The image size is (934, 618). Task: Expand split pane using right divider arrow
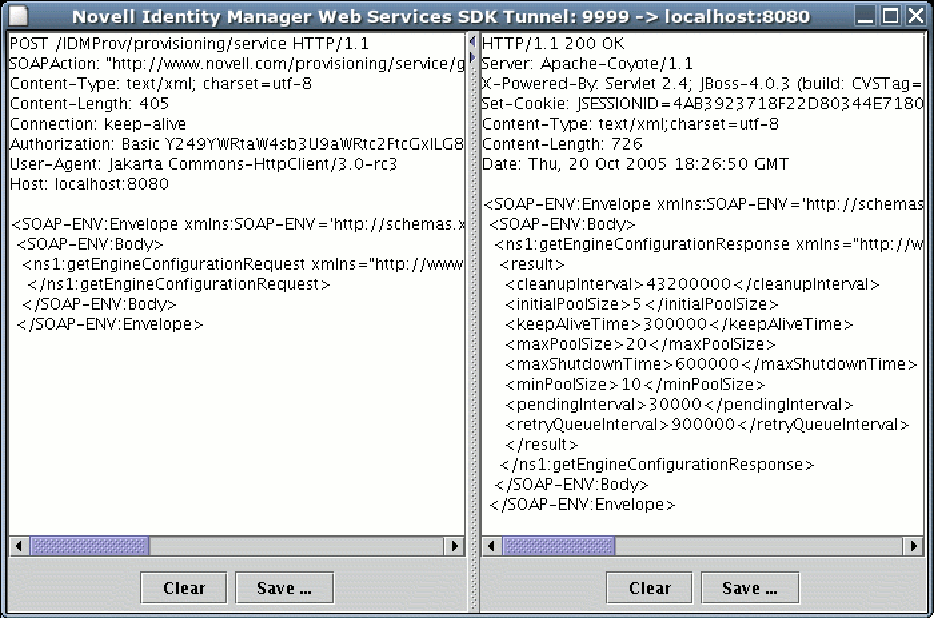[x=472, y=57]
